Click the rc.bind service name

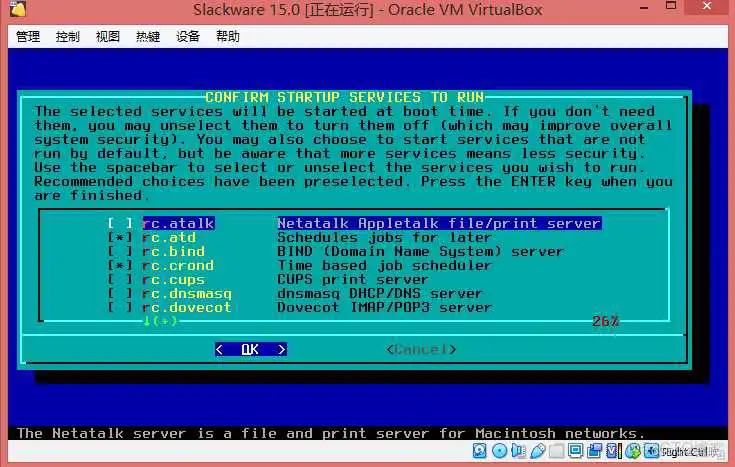(173, 252)
